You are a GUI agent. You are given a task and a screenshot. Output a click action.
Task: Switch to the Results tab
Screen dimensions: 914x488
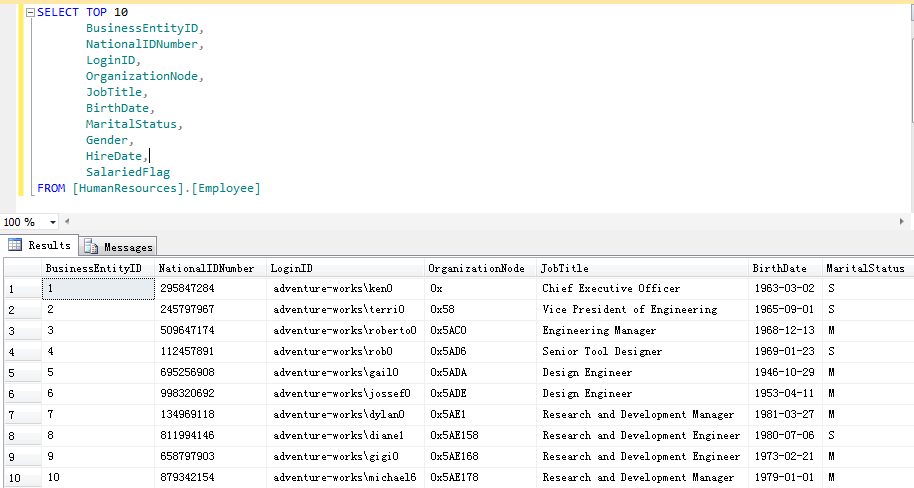click(40, 245)
